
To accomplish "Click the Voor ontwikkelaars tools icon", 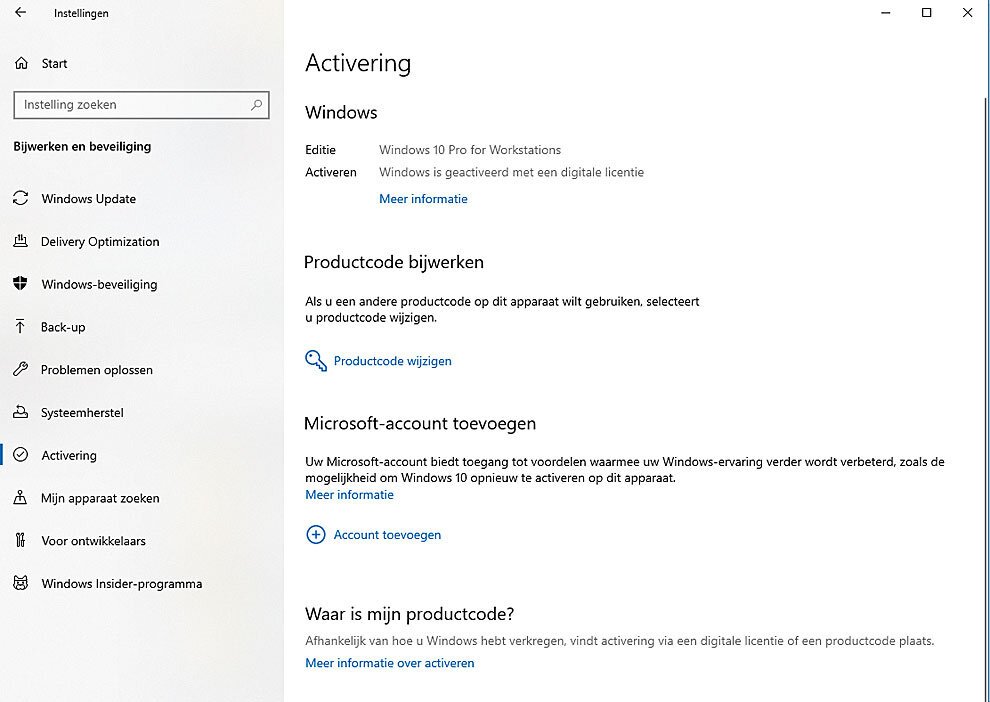I will 21,540.
